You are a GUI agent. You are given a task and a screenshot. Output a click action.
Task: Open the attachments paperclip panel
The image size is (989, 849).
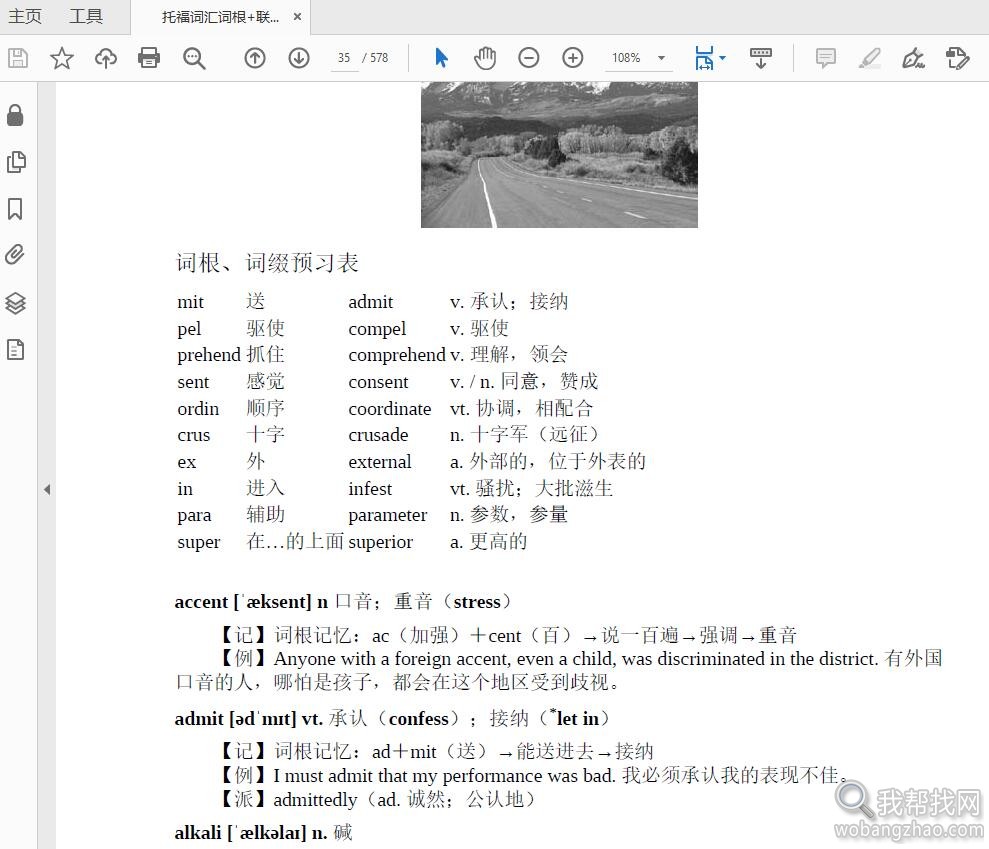click(15, 255)
